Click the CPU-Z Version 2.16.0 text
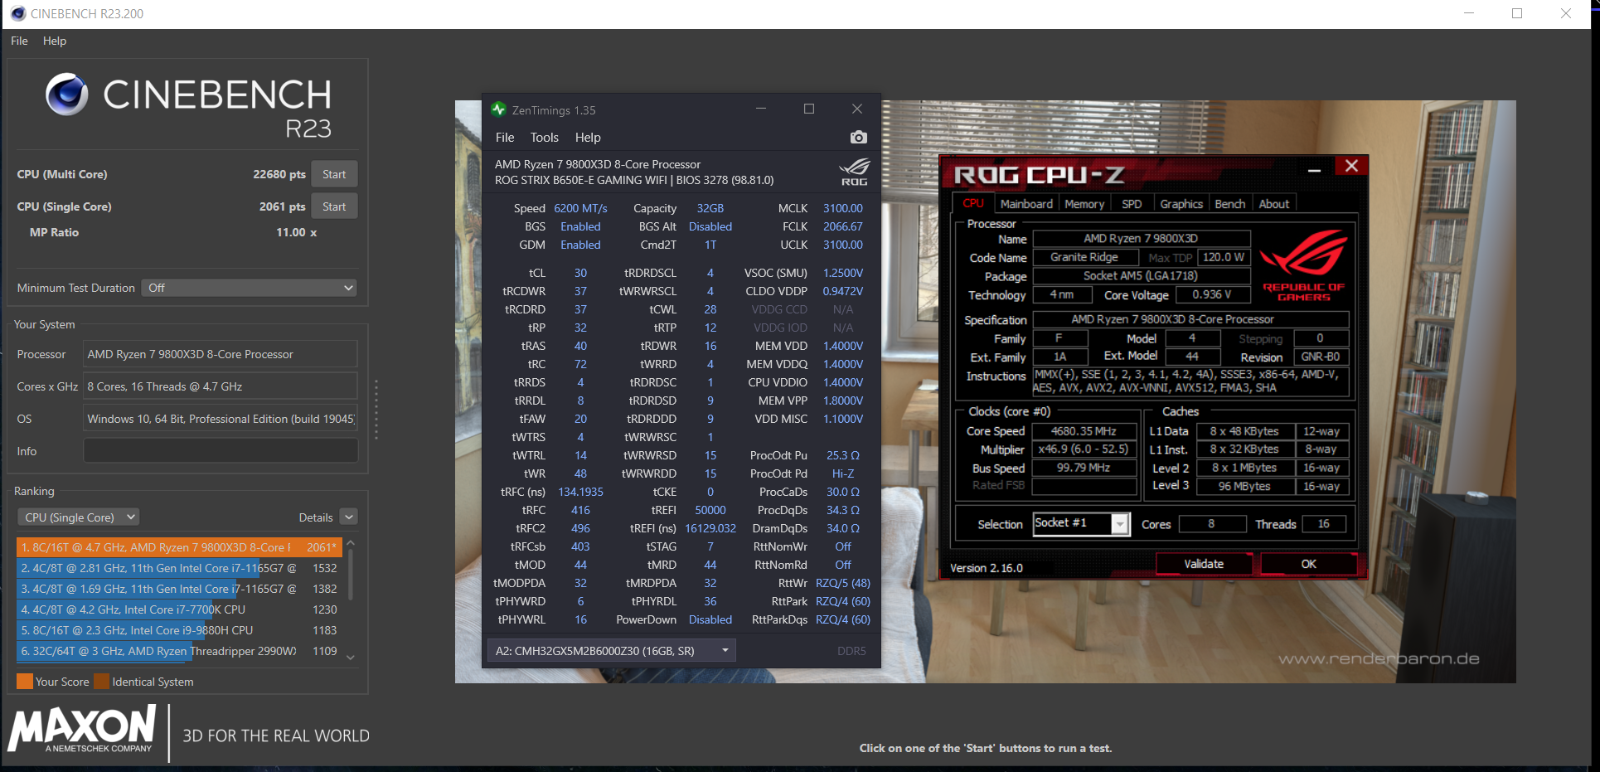The height and width of the screenshot is (772, 1600). click(986, 568)
